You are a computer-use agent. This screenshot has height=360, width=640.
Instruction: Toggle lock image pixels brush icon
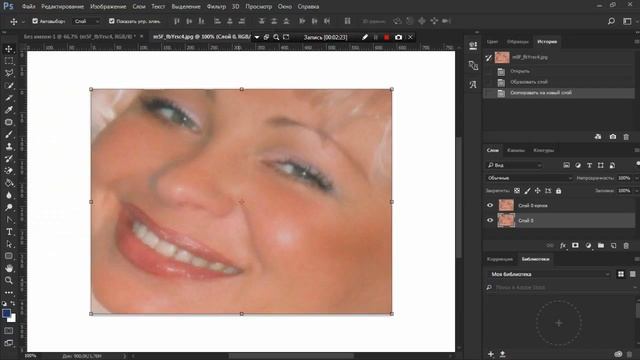(527, 191)
